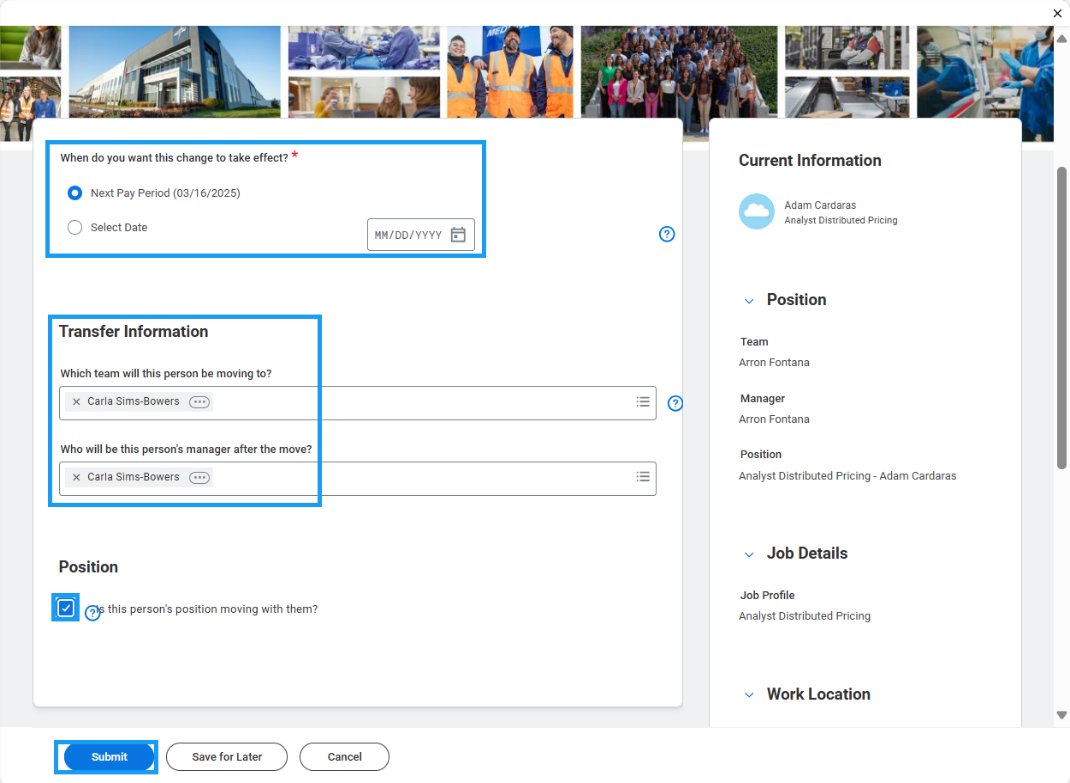Open the prompt list for the manager field
The image size is (1070, 783).
[643, 477]
